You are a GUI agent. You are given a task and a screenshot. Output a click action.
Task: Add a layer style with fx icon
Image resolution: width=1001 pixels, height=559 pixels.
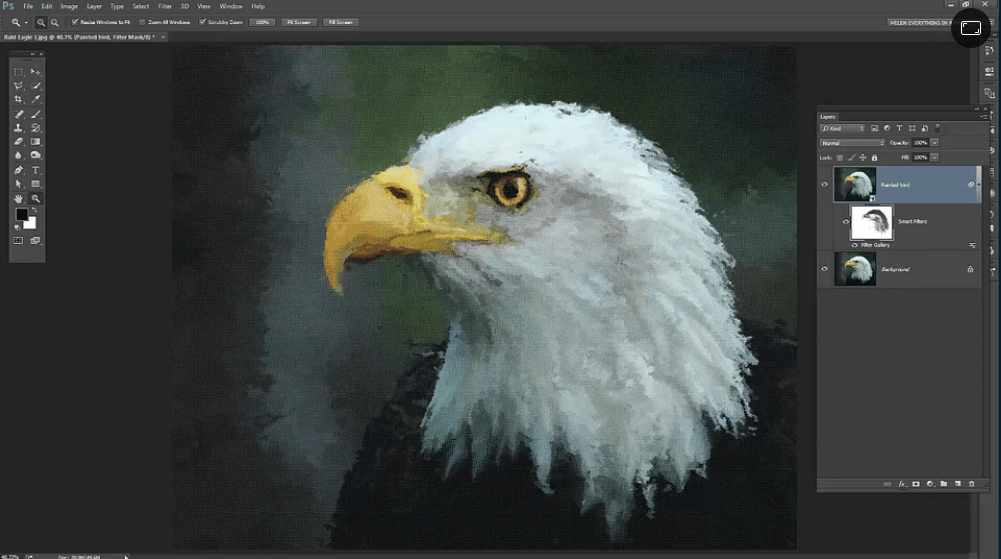(901, 484)
